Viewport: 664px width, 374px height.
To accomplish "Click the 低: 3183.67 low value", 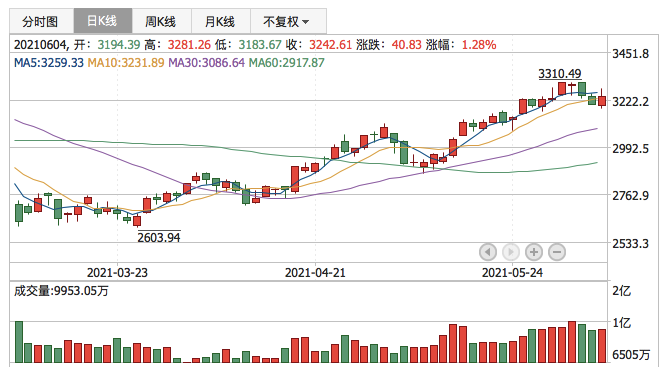I will click(x=248, y=44).
